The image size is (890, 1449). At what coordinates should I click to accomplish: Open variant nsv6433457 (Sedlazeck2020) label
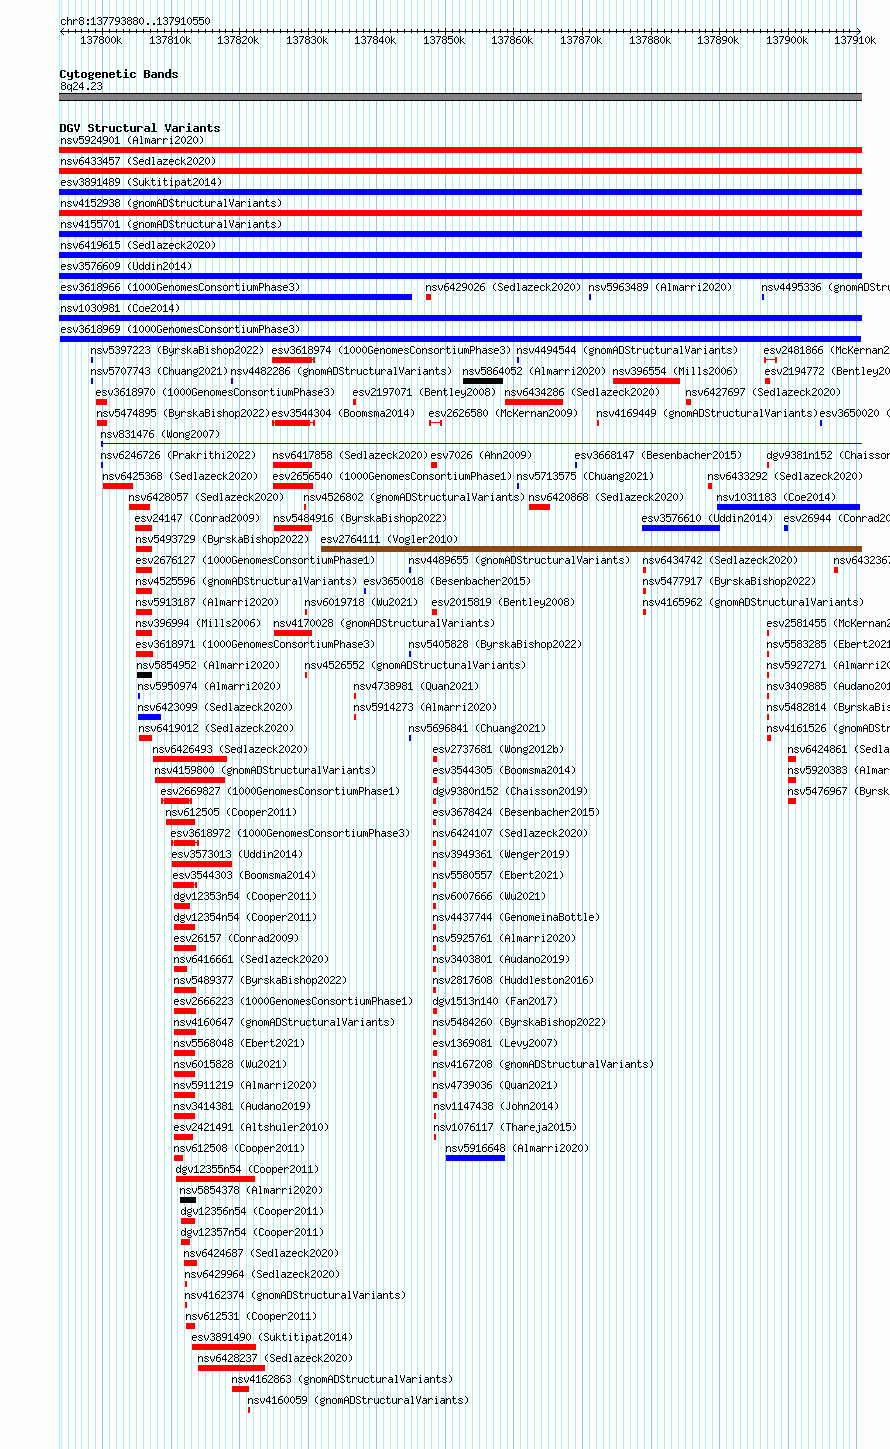point(138,161)
